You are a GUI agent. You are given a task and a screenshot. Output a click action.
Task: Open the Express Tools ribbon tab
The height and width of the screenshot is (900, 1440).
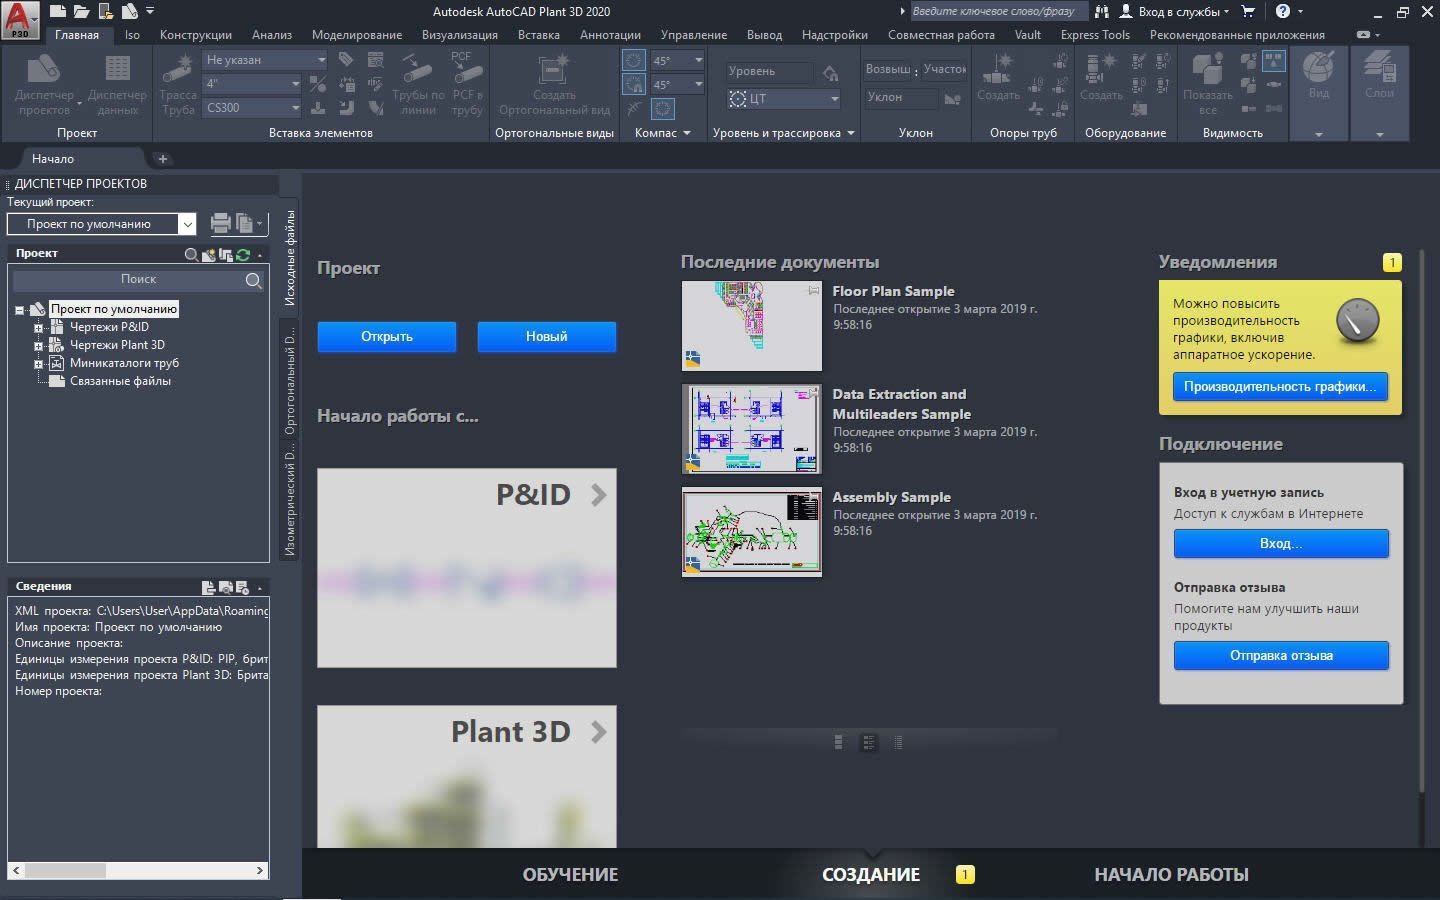click(1095, 35)
